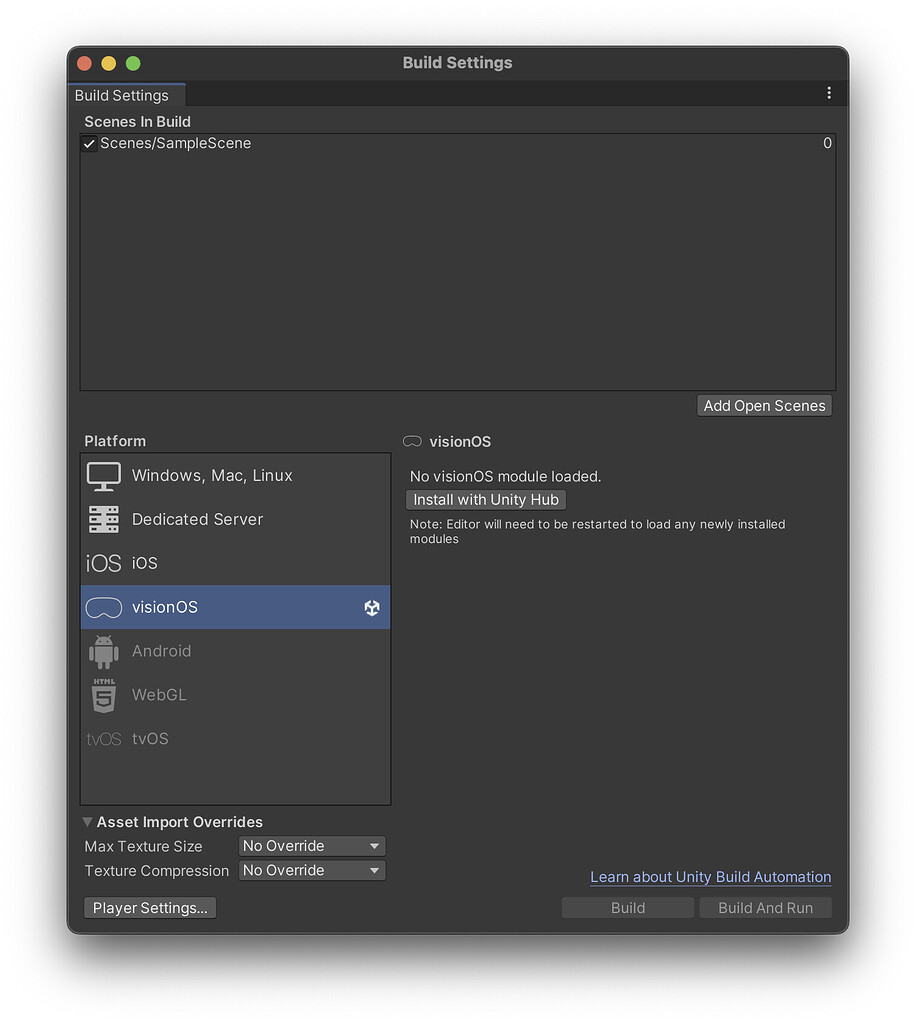Toggle inclusion of SampleScene in build
Screen dimensions: 917x1024
pyautogui.click(x=89, y=143)
